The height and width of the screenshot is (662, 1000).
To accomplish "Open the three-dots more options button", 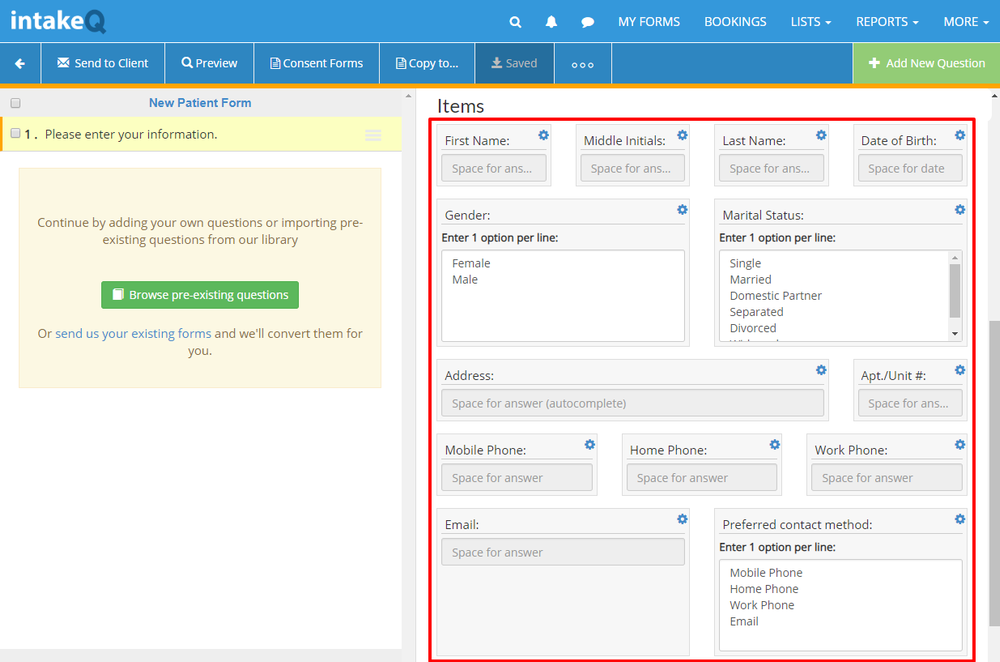I will pos(582,64).
